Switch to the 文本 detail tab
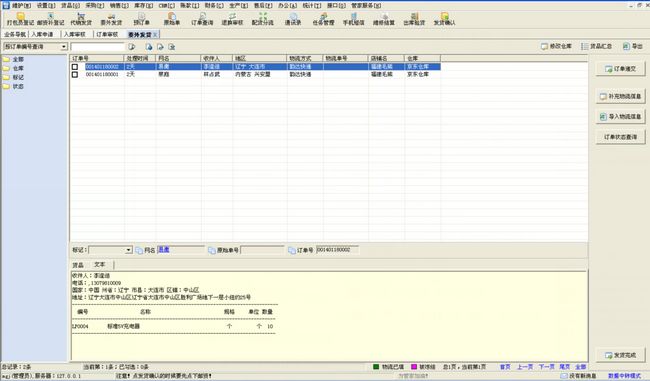The width and height of the screenshot is (650, 381). pos(99,265)
